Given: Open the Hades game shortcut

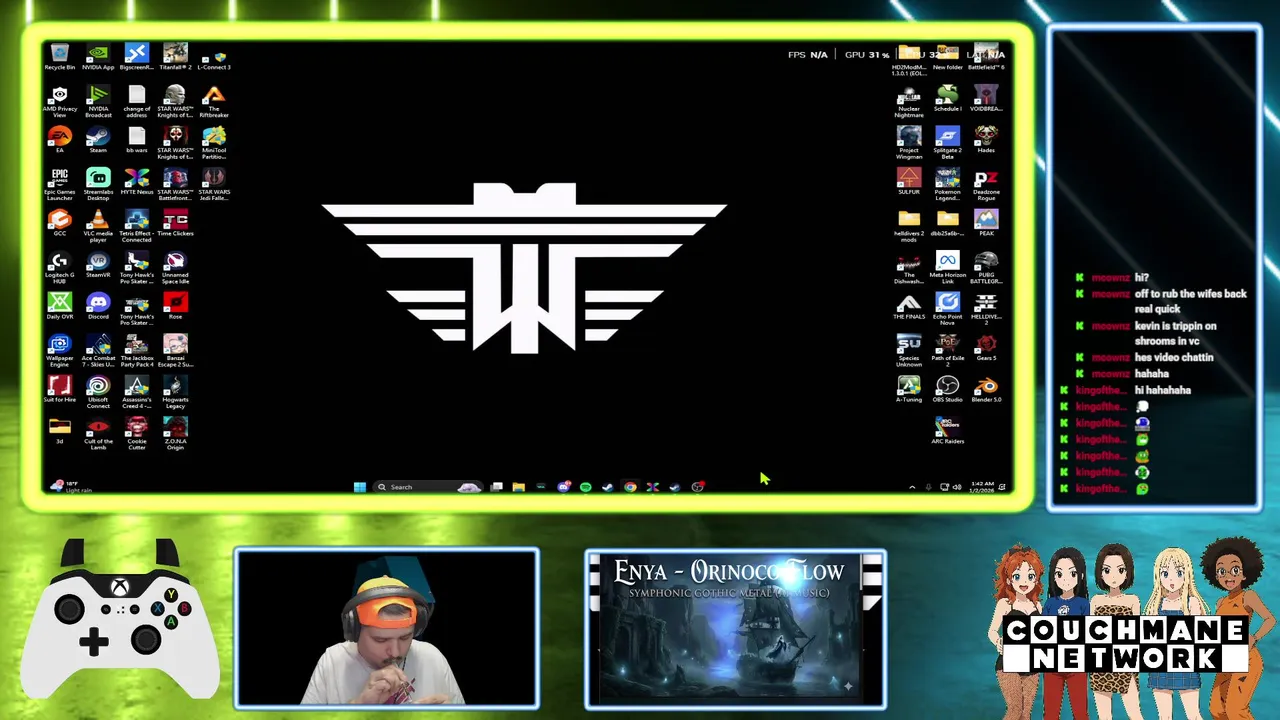Looking at the screenshot, I should click(x=986, y=139).
